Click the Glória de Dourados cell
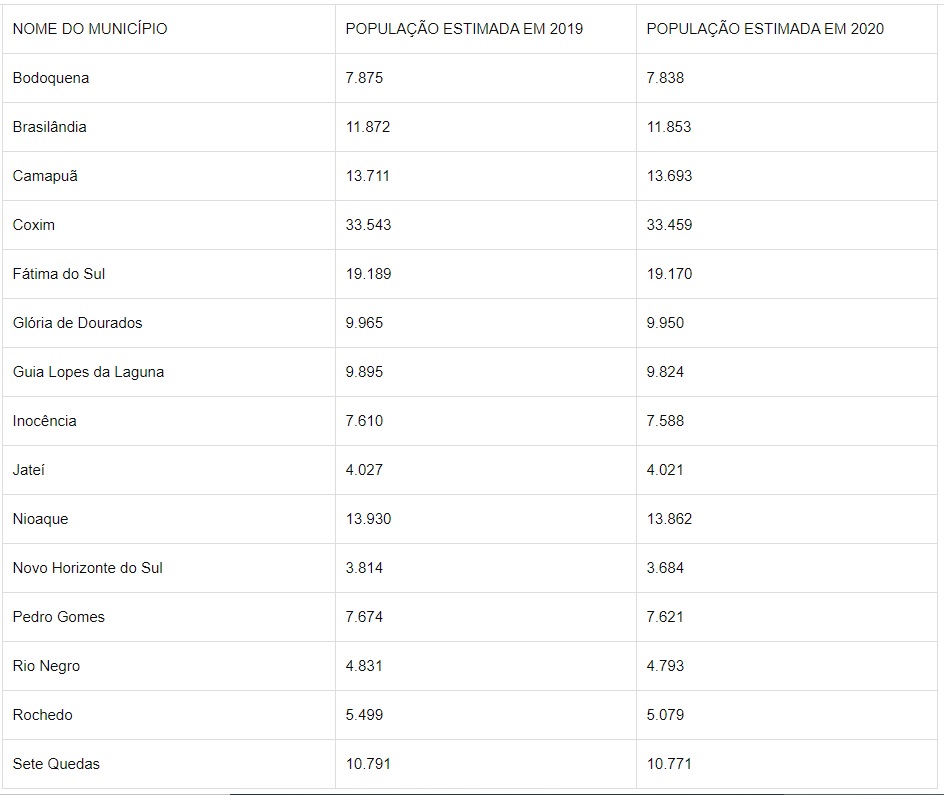The width and height of the screenshot is (944, 795). [x=78, y=323]
